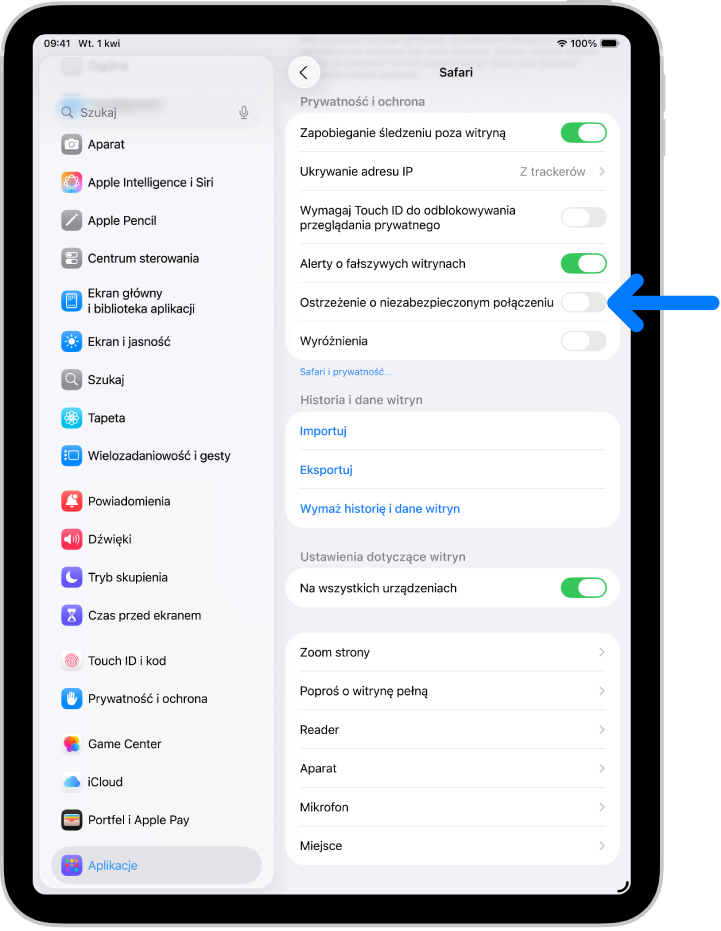The height and width of the screenshot is (931, 721).
Task: Tap Wymaż historię i dane witryn
Action: click(380, 509)
